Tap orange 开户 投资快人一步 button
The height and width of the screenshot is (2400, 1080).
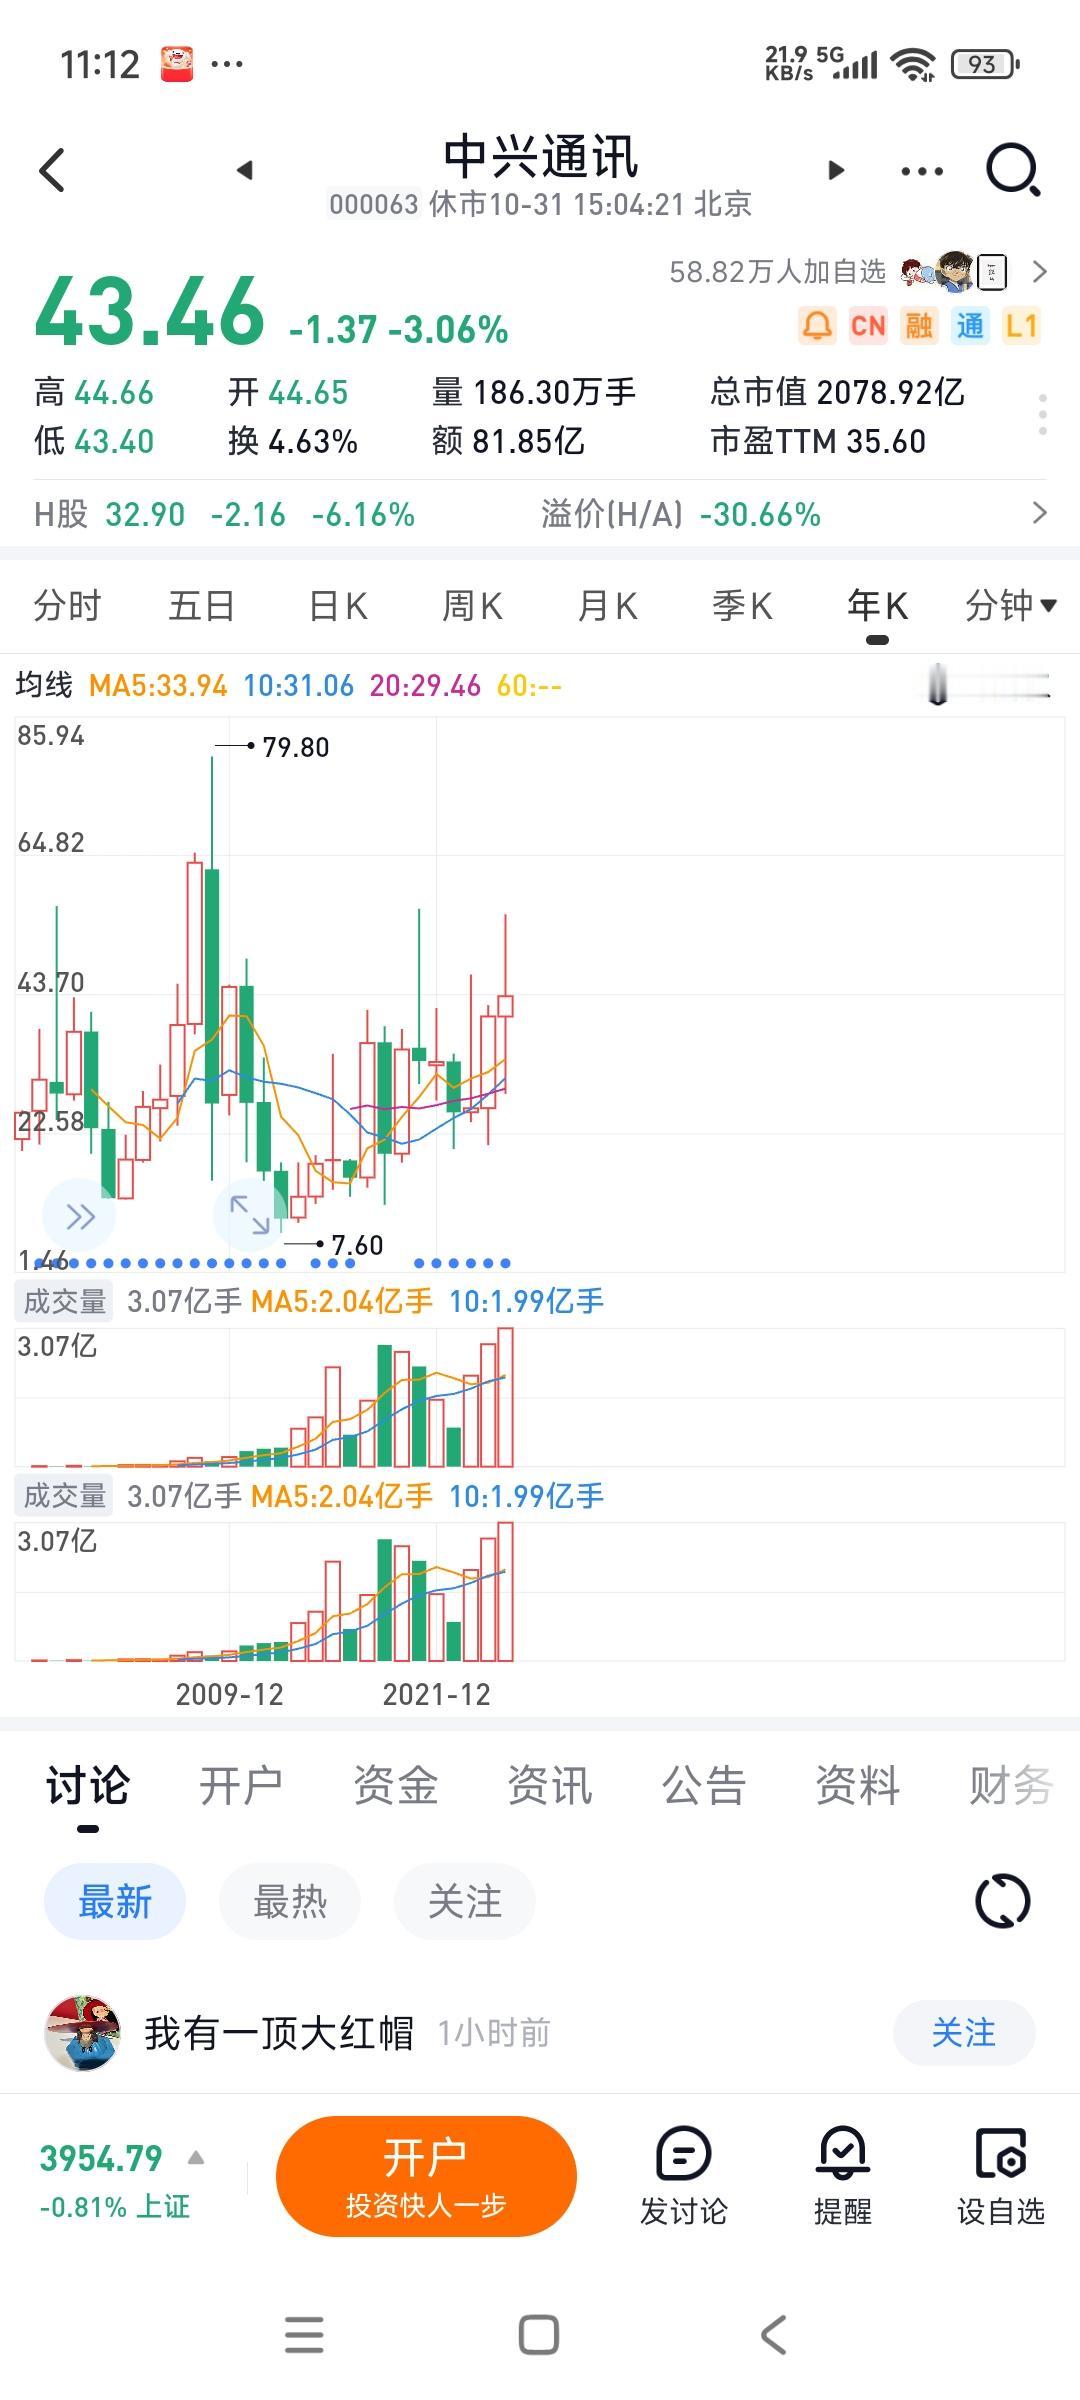[x=426, y=2176]
